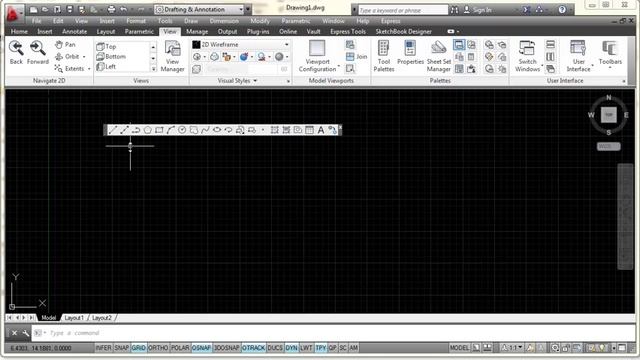Screen dimensions: 640x360
Task: Open the Properties palette
Action: click(x=410, y=53)
